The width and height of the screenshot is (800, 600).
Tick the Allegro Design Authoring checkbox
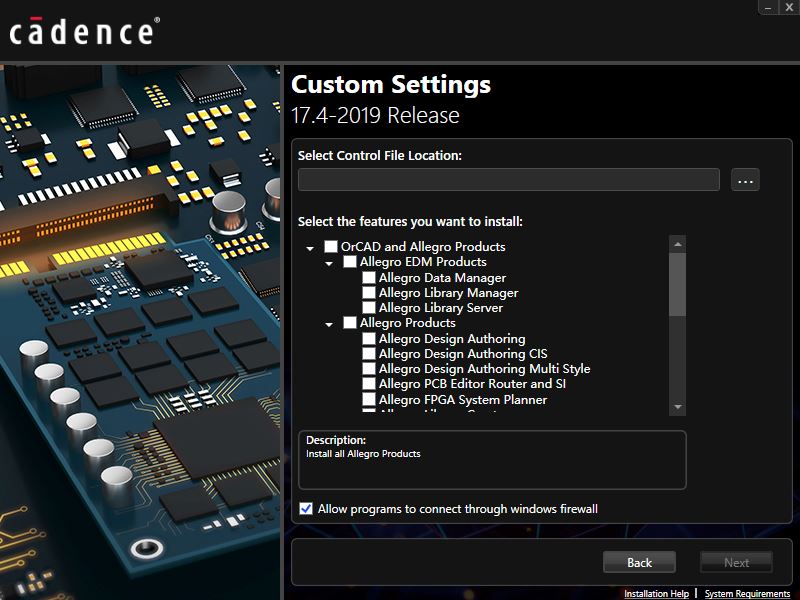pyautogui.click(x=368, y=338)
